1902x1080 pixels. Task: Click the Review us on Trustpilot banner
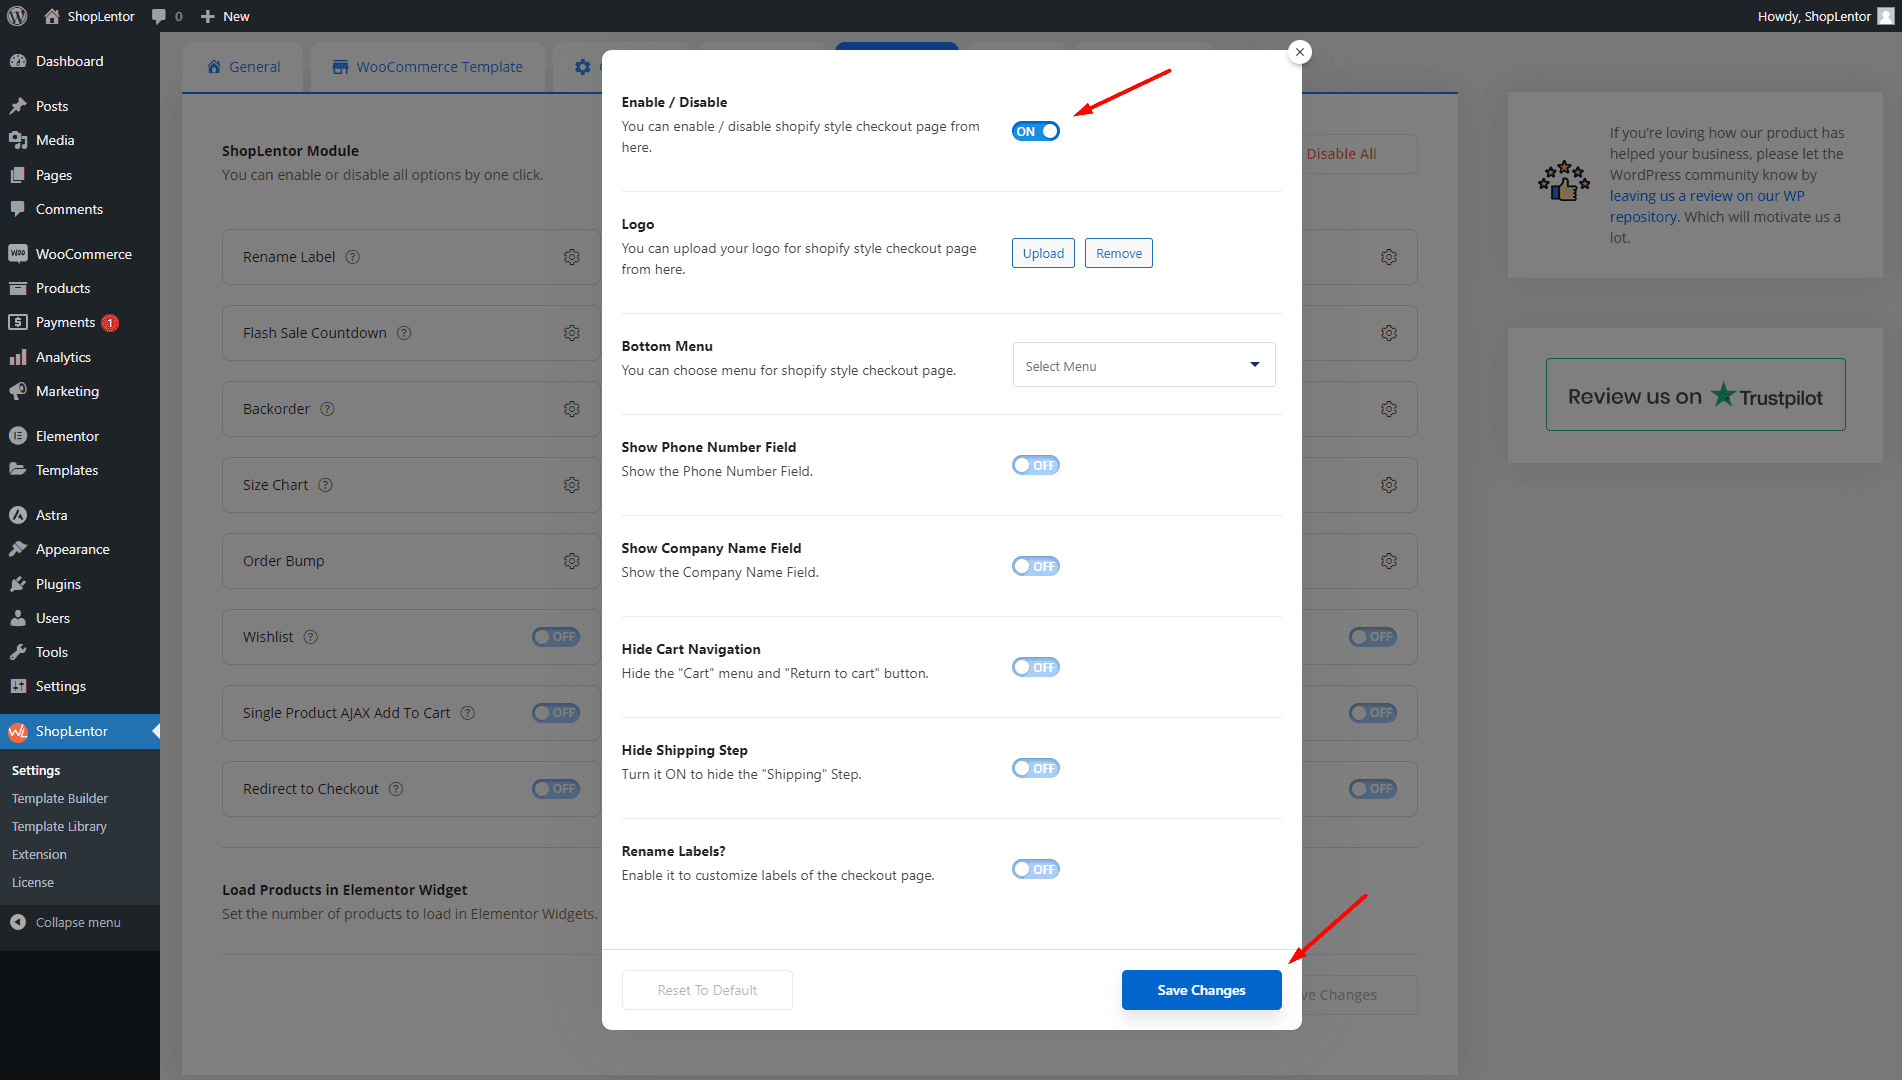tap(1695, 395)
